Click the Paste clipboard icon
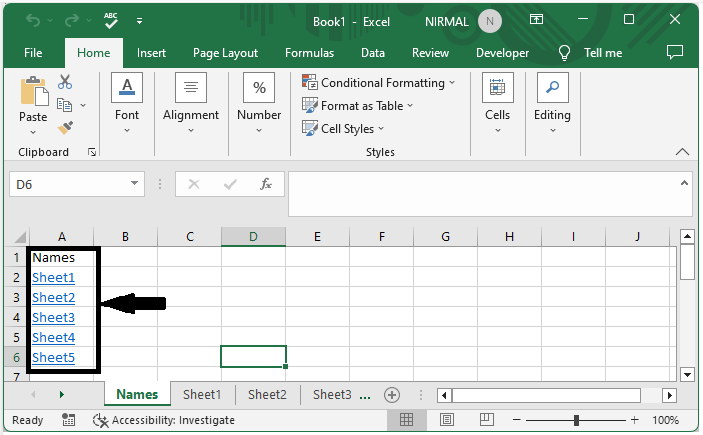This screenshot has width=703, height=435. [34, 91]
